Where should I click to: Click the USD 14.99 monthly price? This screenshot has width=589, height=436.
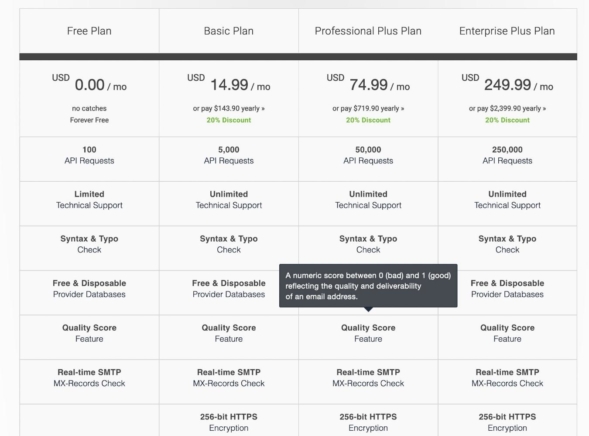228,84
